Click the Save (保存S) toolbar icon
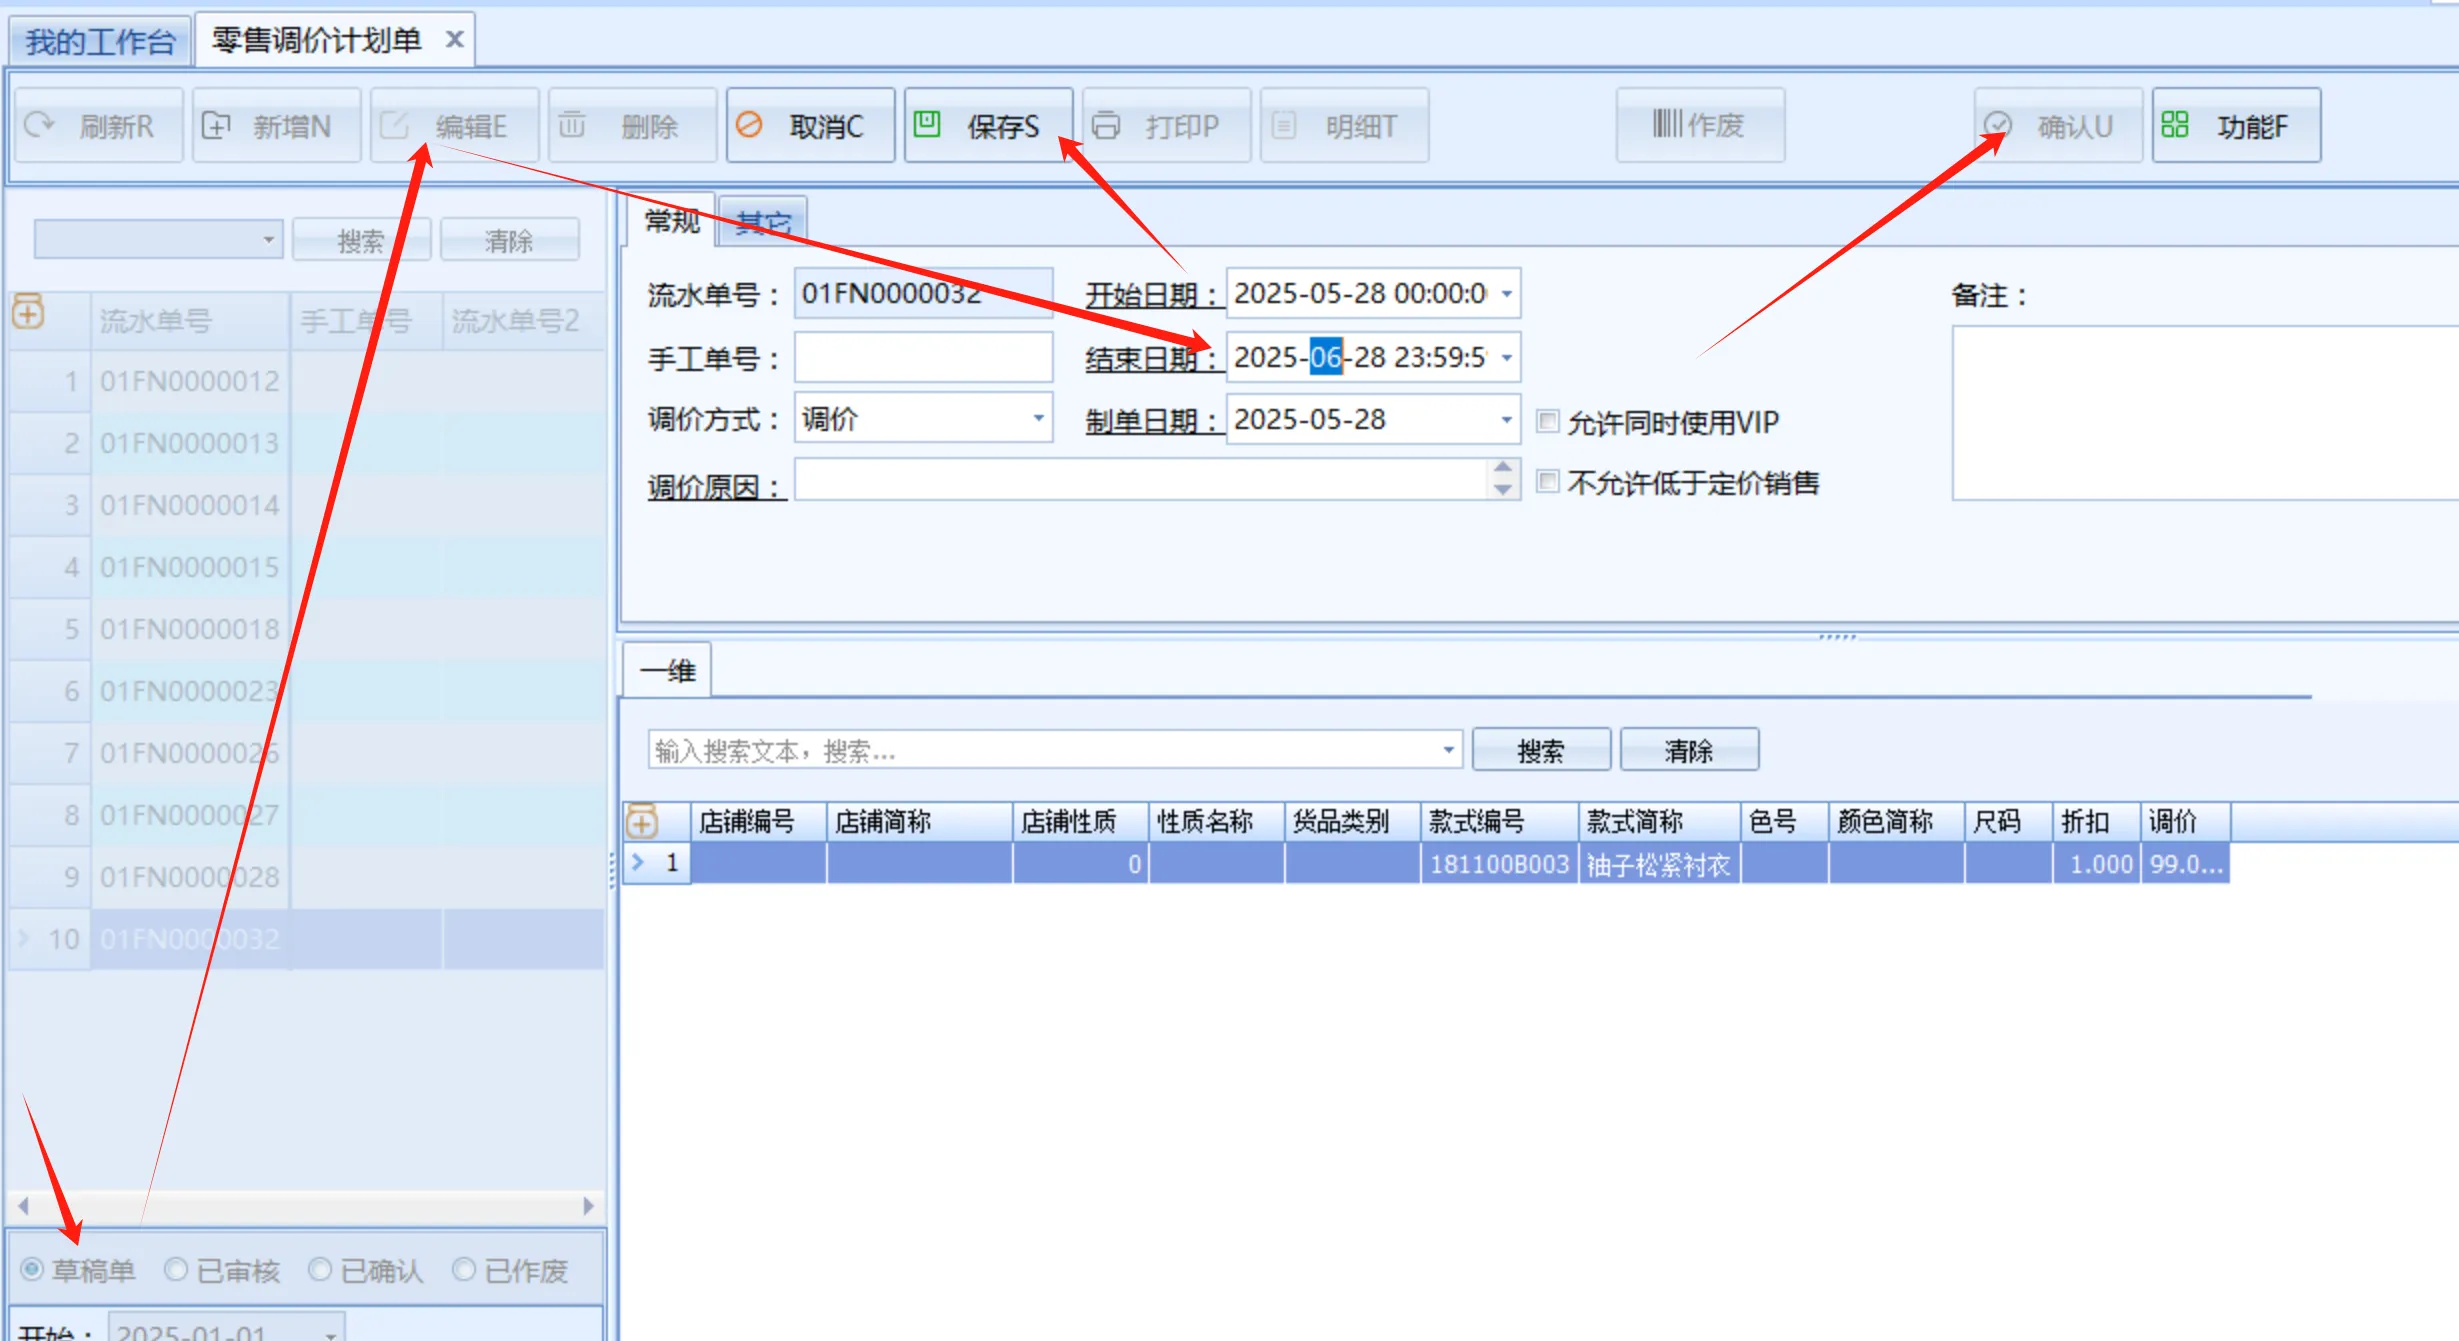Image resolution: width=2459 pixels, height=1341 pixels. pyautogui.click(x=927, y=124)
